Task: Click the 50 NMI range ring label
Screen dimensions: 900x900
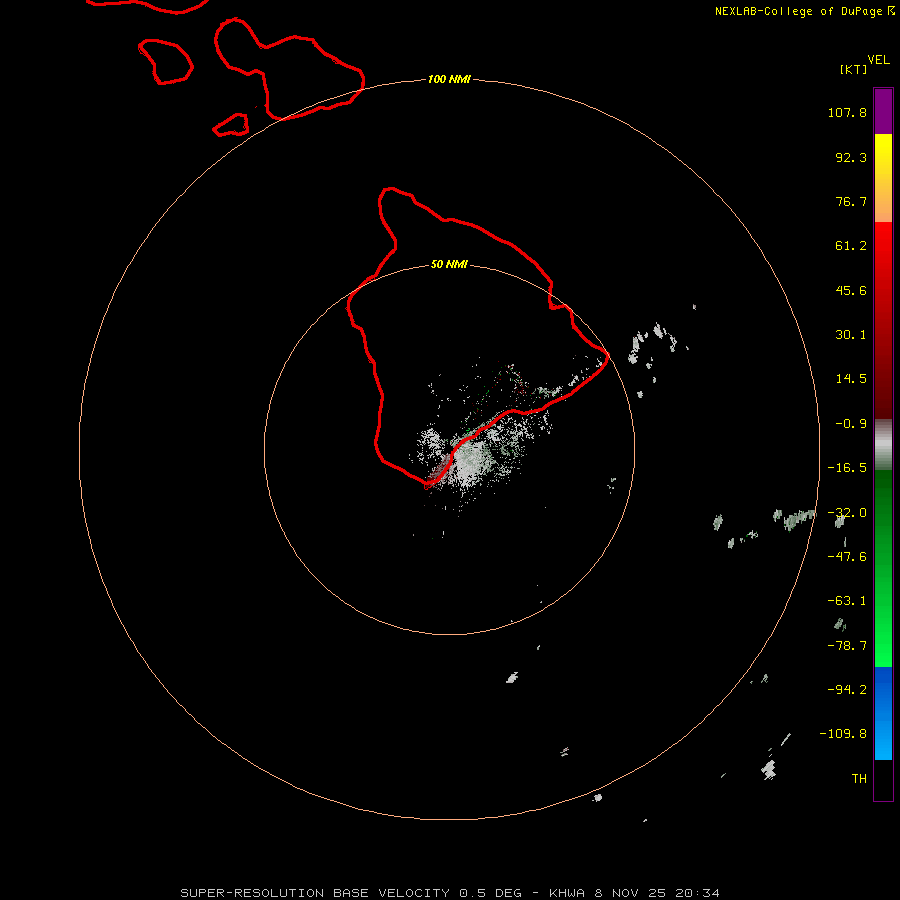Action: pos(449,264)
